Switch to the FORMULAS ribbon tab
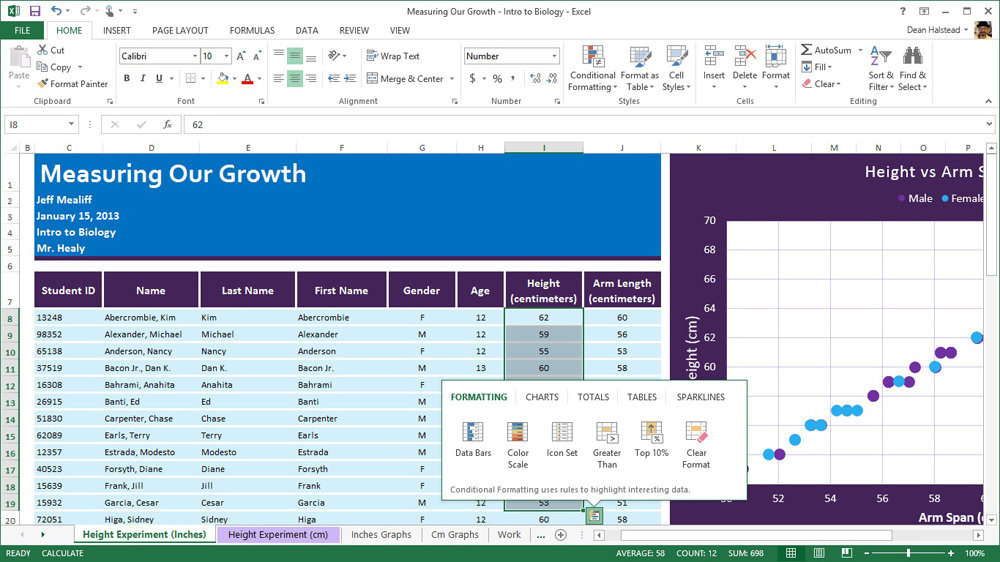Screen dimensions: 1000x562 pyautogui.click(x=252, y=30)
